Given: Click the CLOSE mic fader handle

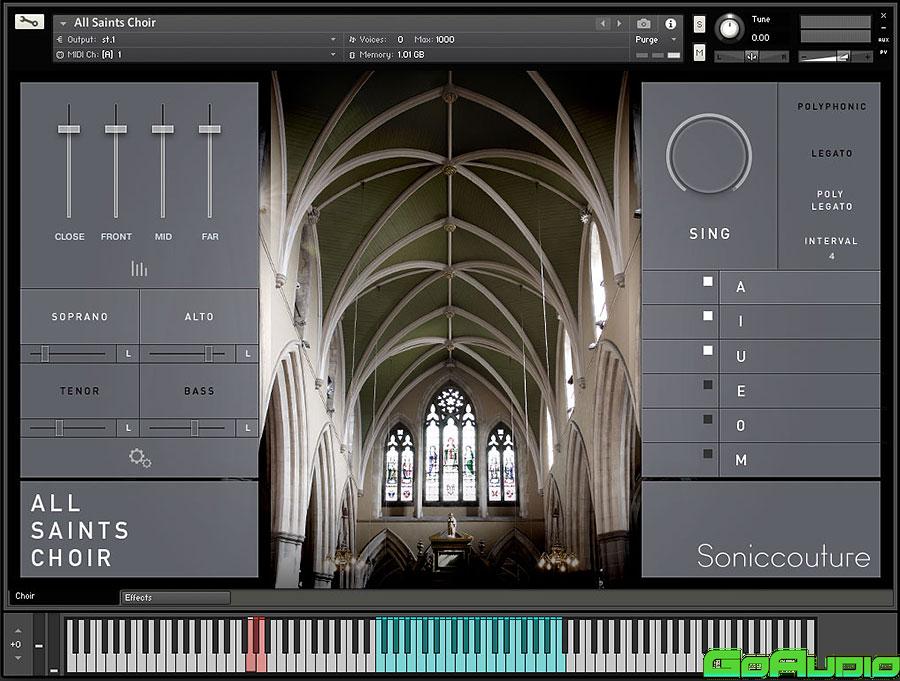Looking at the screenshot, I should [69, 129].
